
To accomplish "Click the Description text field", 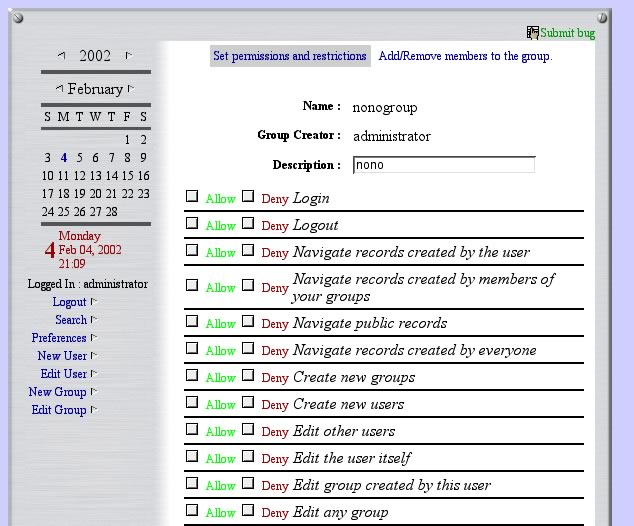I will click(444, 165).
